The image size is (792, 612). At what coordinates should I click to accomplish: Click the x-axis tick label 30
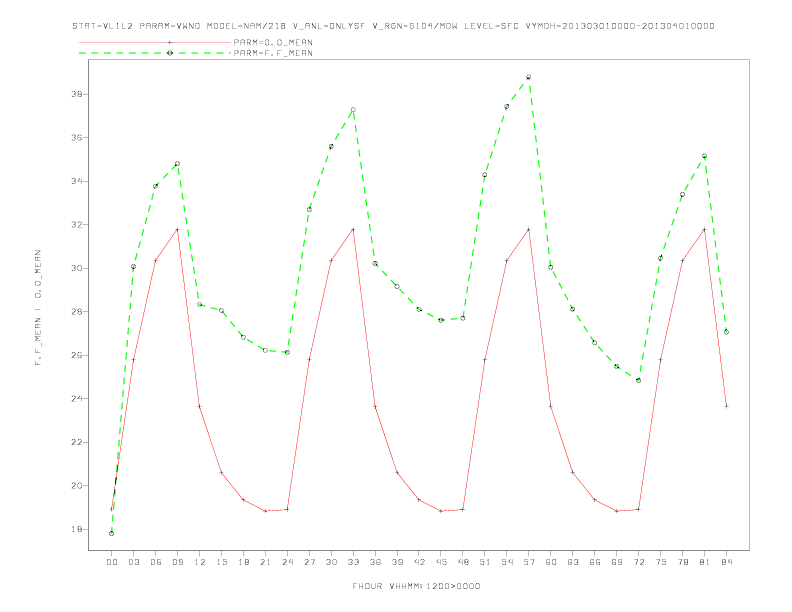tap(331, 562)
